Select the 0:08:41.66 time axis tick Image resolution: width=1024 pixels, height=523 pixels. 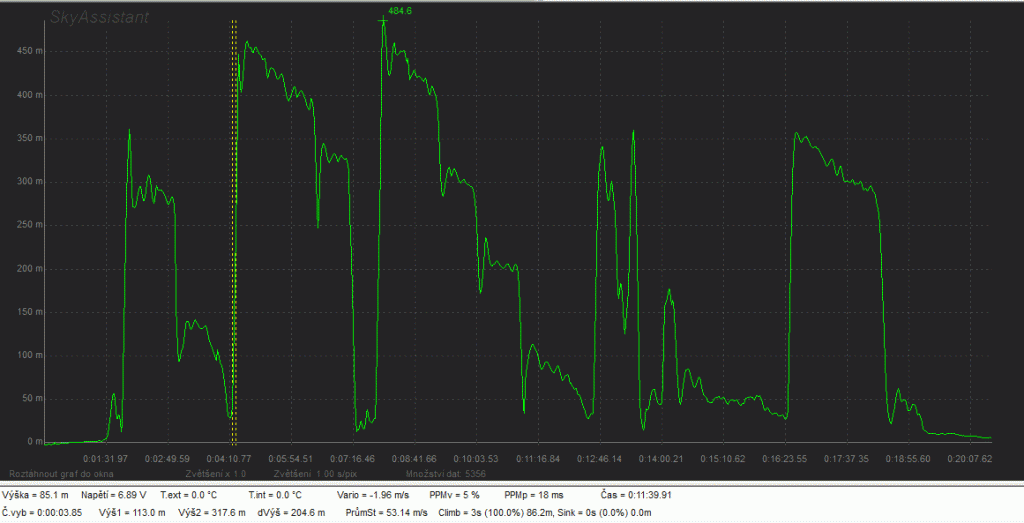coord(417,458)
